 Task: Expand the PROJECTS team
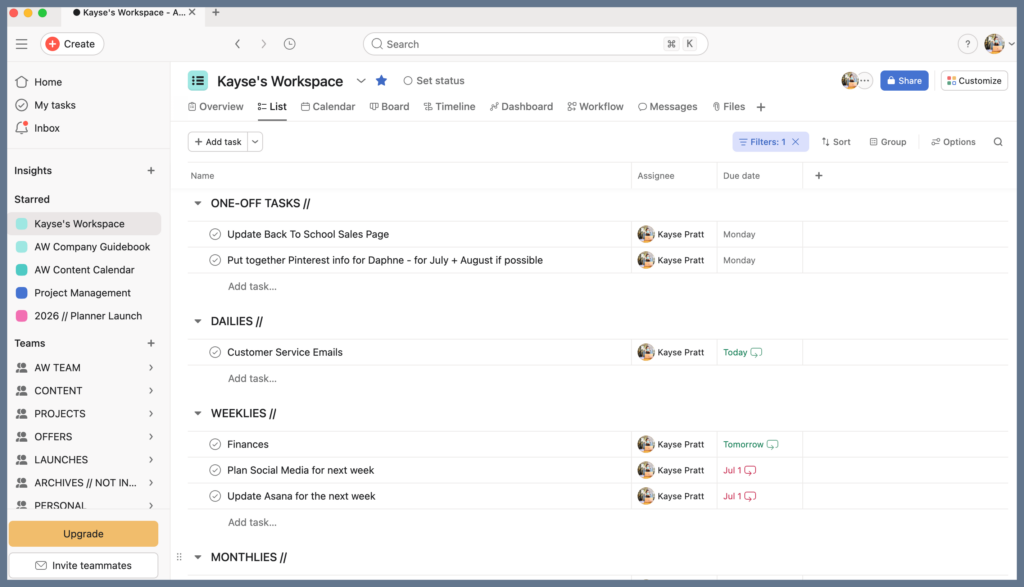[x=151, y=413]
